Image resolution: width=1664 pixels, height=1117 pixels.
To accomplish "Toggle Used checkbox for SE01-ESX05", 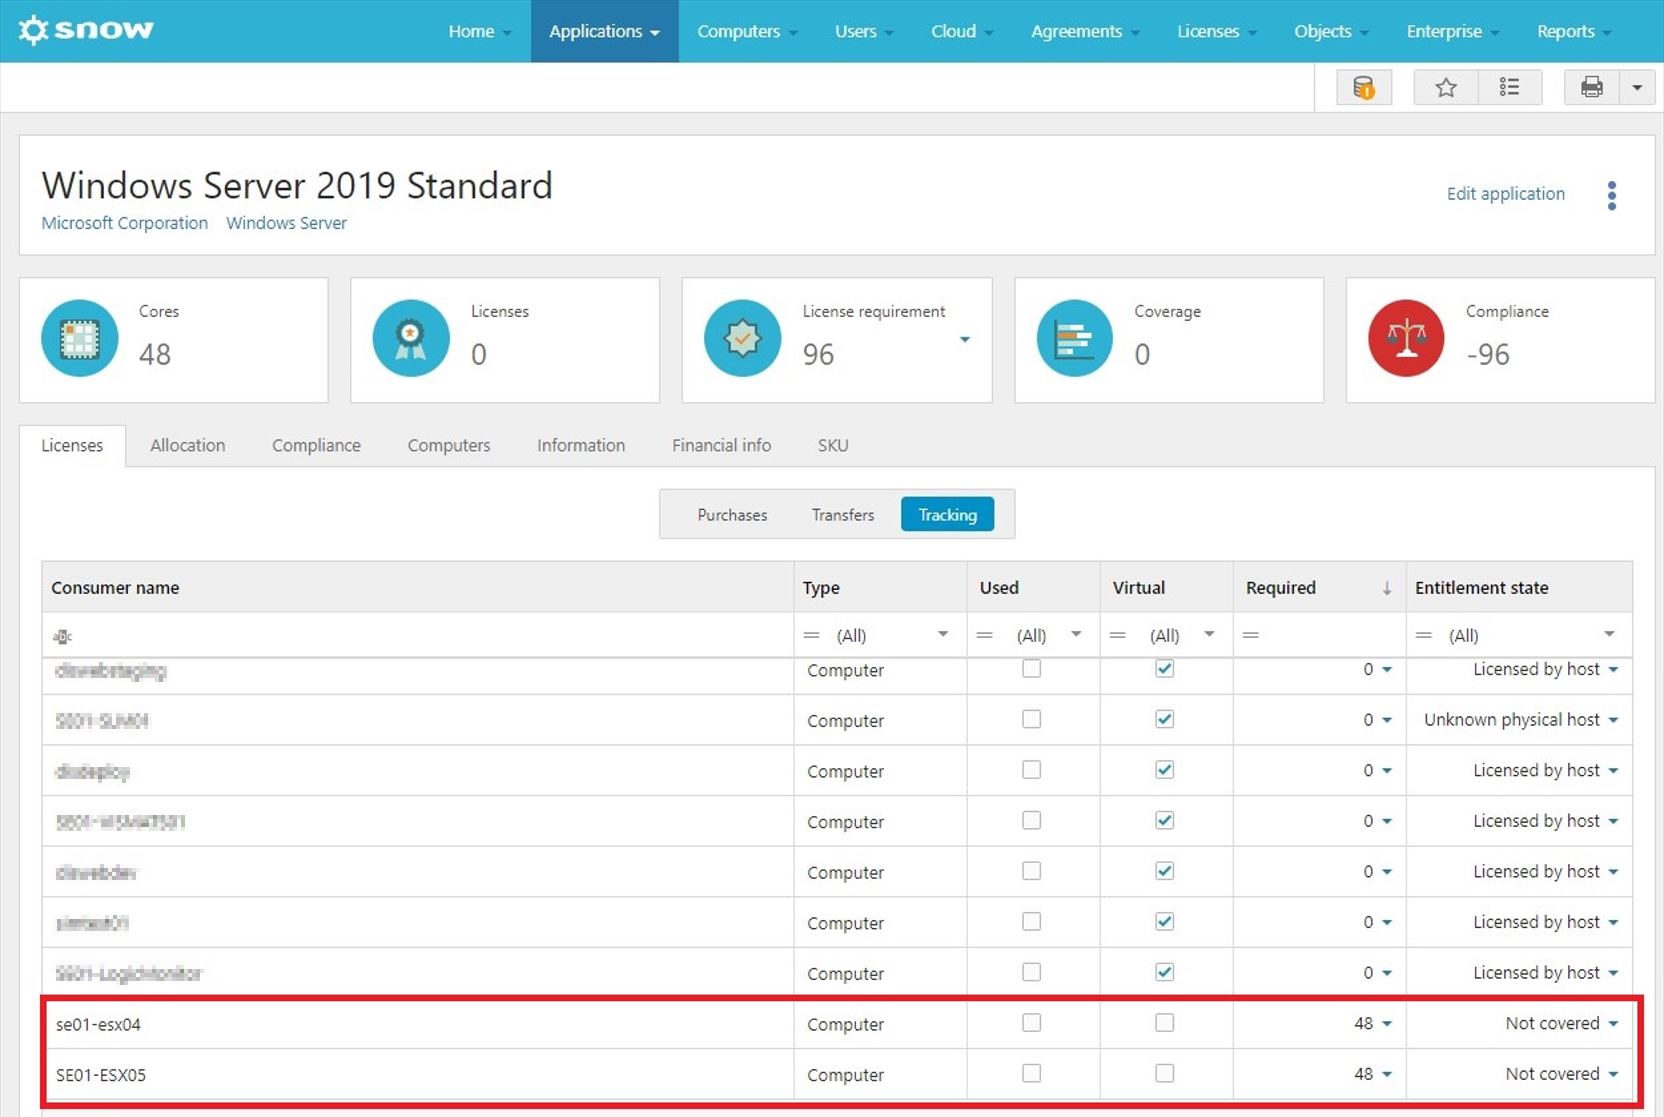I will coord(1032,1073).
